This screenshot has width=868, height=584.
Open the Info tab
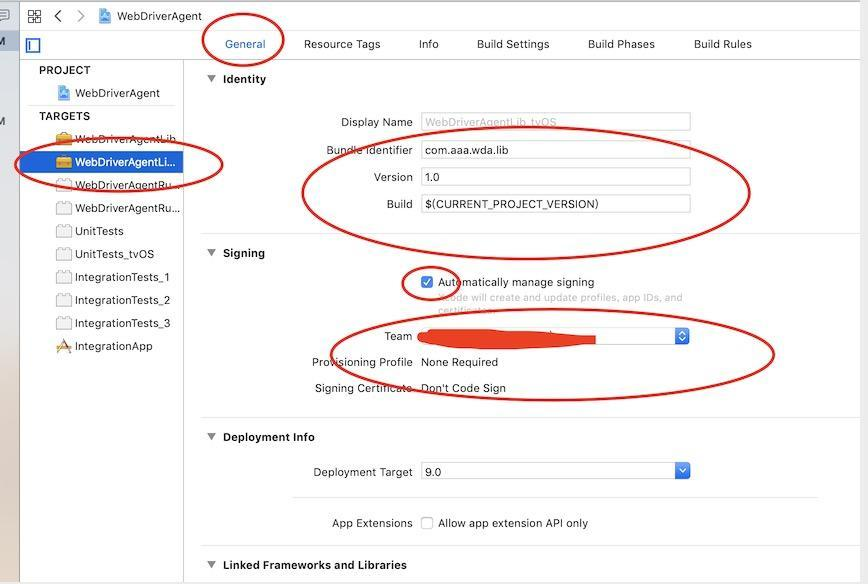pyautogui.click(x=428, y=44)
